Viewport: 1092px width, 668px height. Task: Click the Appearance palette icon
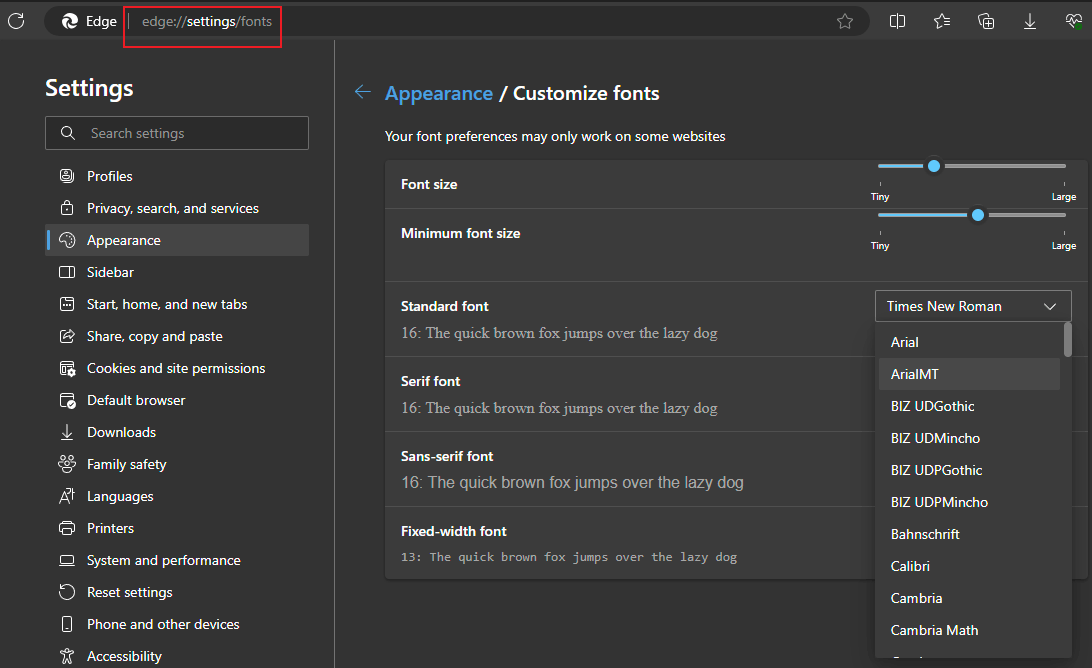pos(67,240)
